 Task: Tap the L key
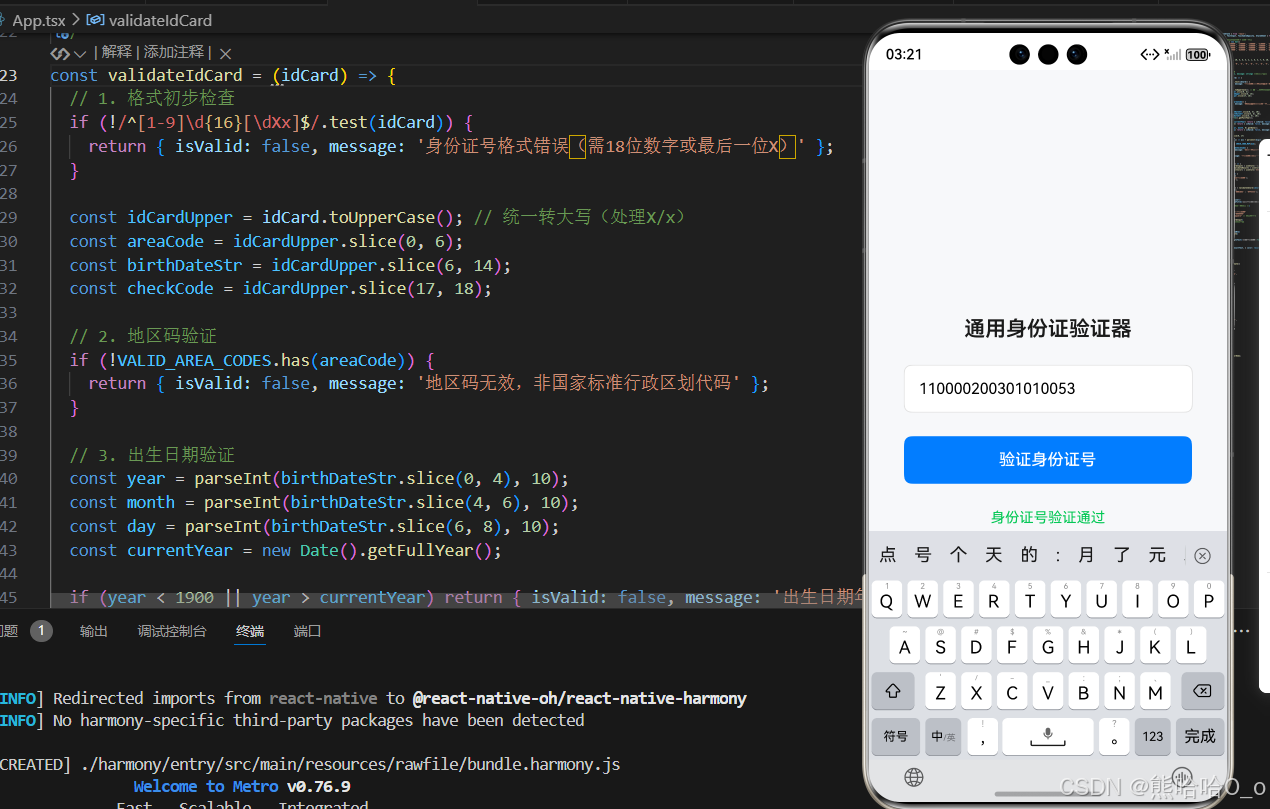pyautogui.click(x=1190, y=646)
